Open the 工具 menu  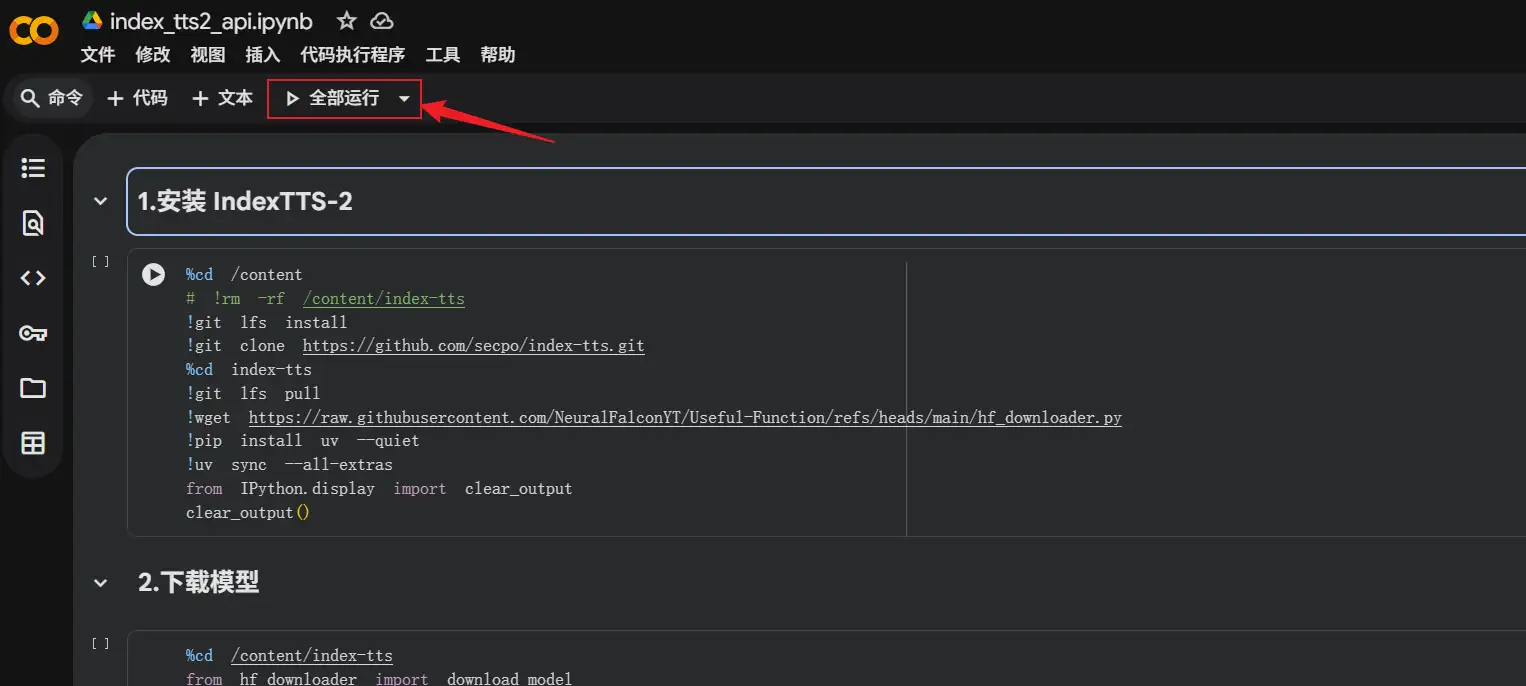tap(442, 55)
